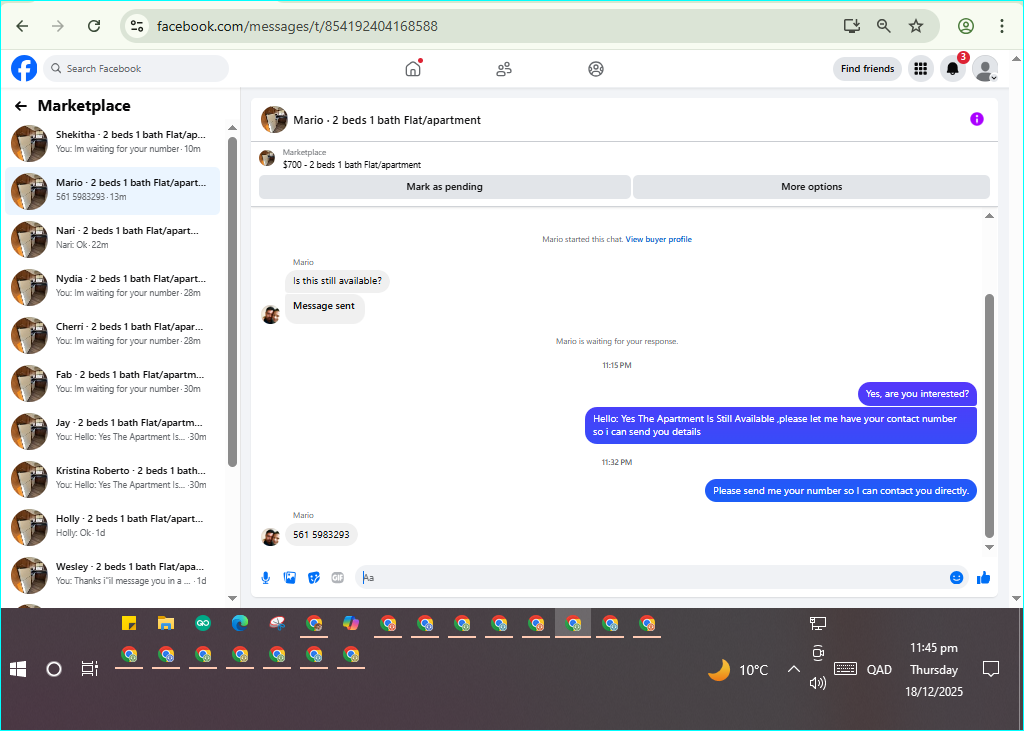Bookmark this page with the star
Viewport: 1024px width, 731px height.
coord(916,26)
